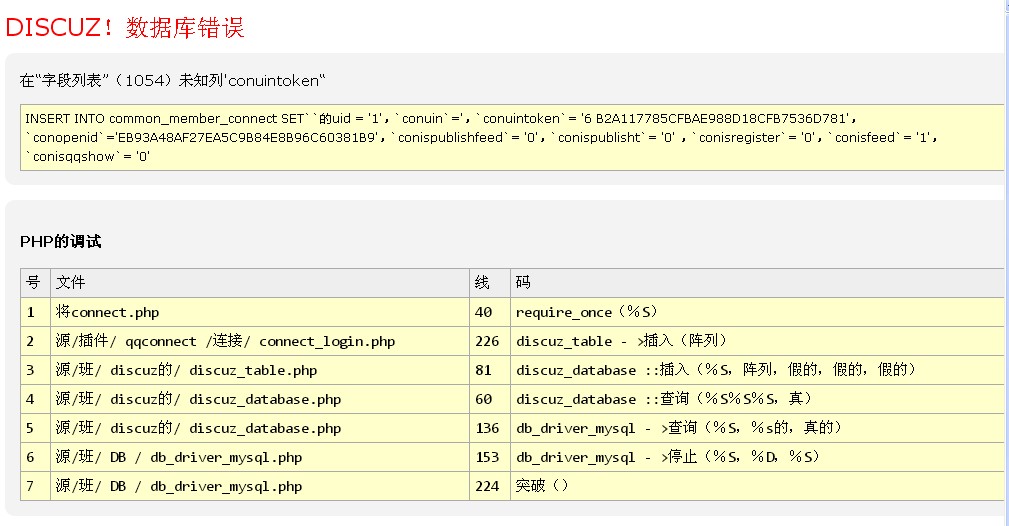
Task: Select the discuz_table.php file cell
Action: coord(260,370)
